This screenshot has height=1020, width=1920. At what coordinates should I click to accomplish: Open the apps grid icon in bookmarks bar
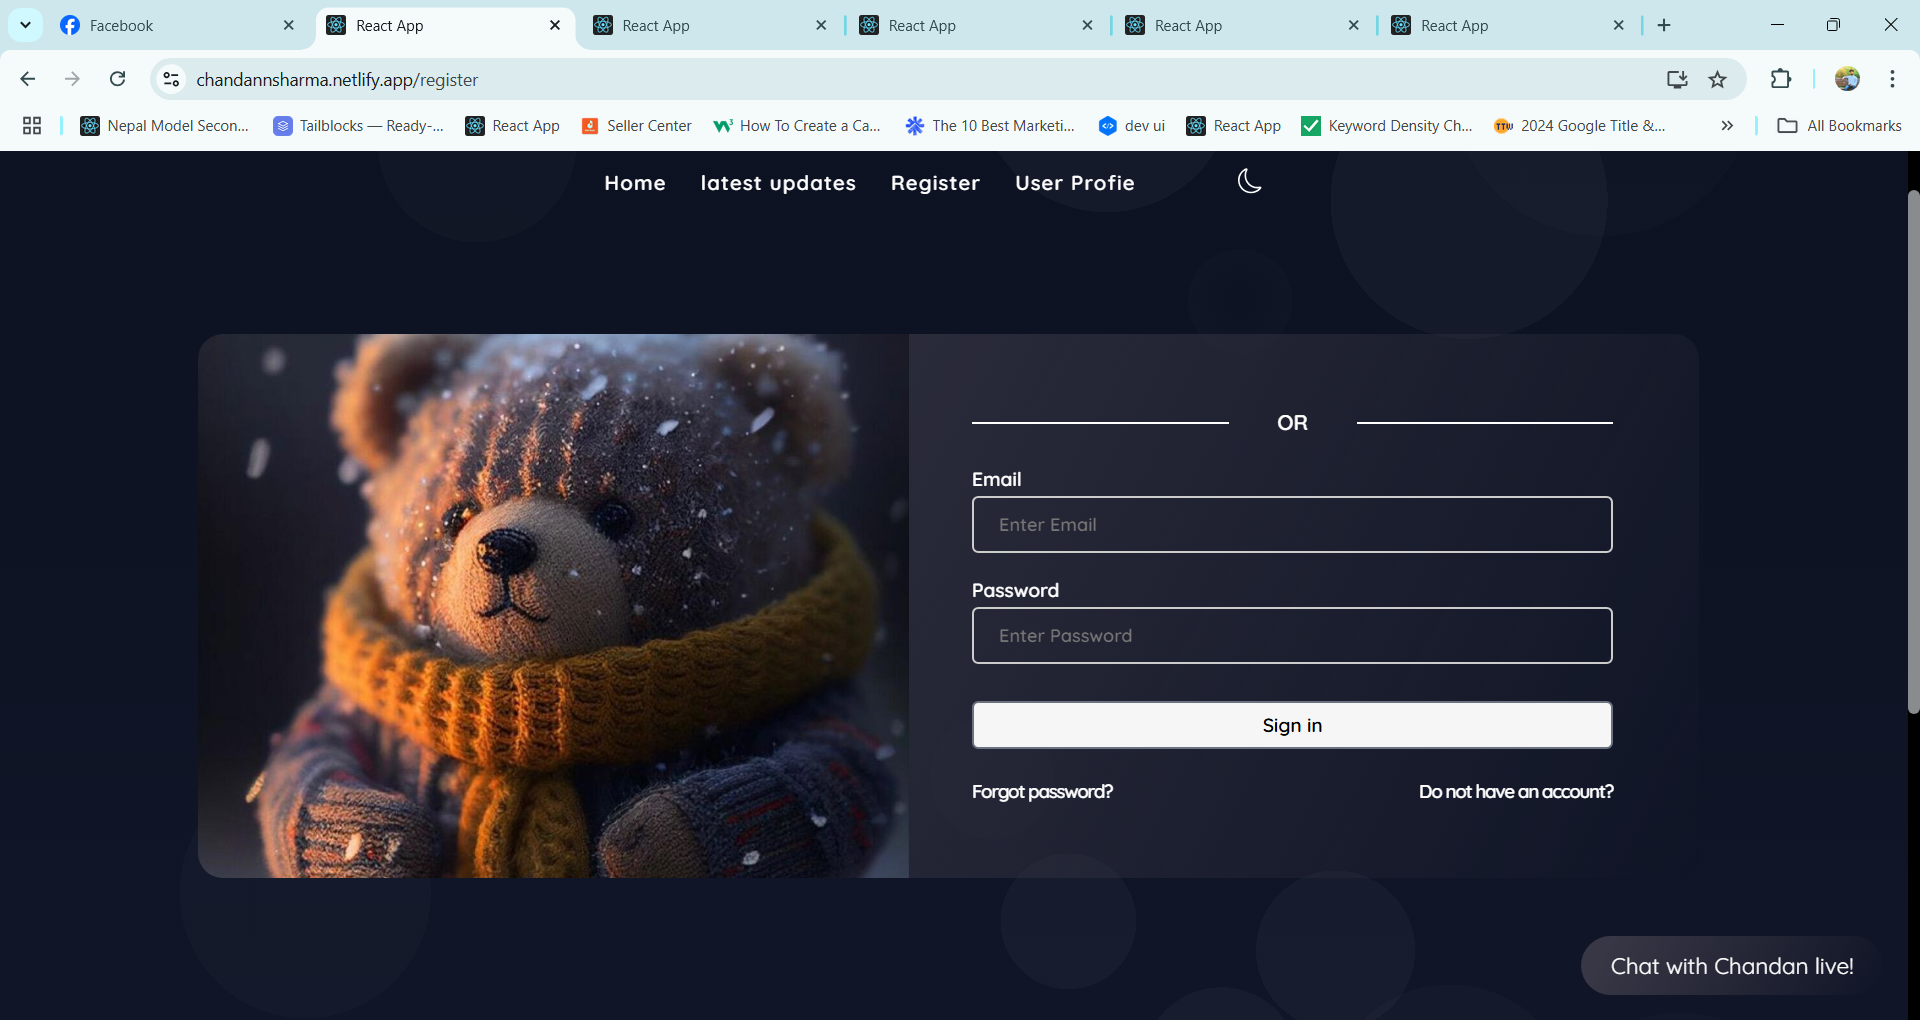tap(32, 125)
